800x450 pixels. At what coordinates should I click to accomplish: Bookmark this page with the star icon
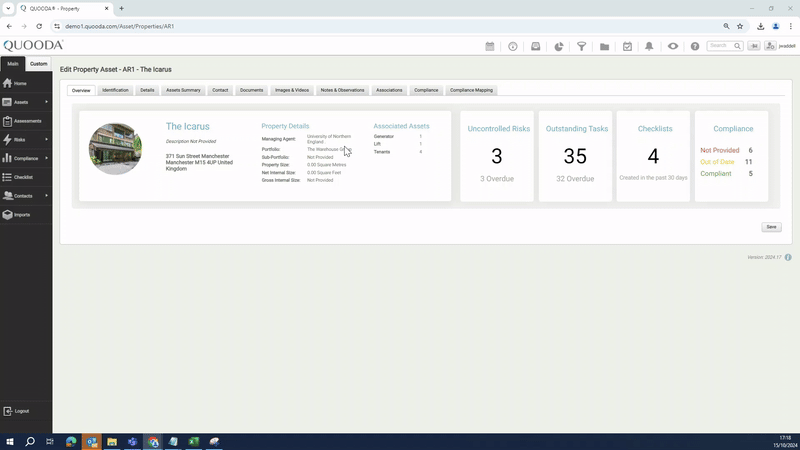pyautogui.click(x=740, y=26)
